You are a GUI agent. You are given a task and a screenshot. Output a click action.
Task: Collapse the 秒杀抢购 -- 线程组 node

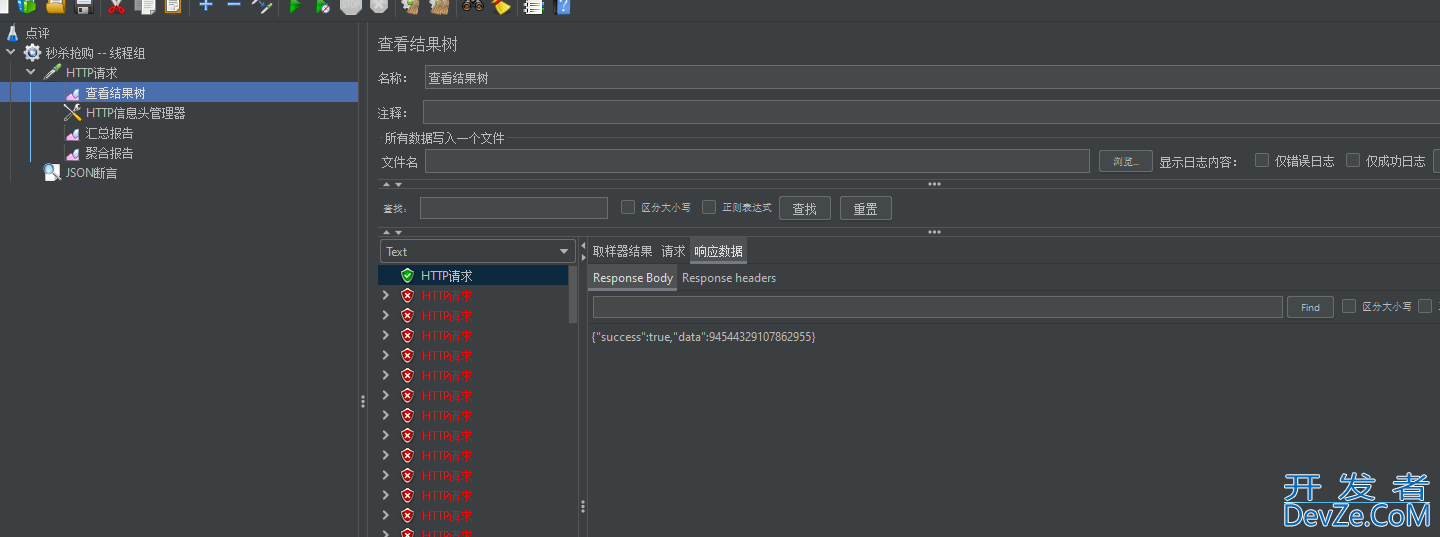point(11,53)
